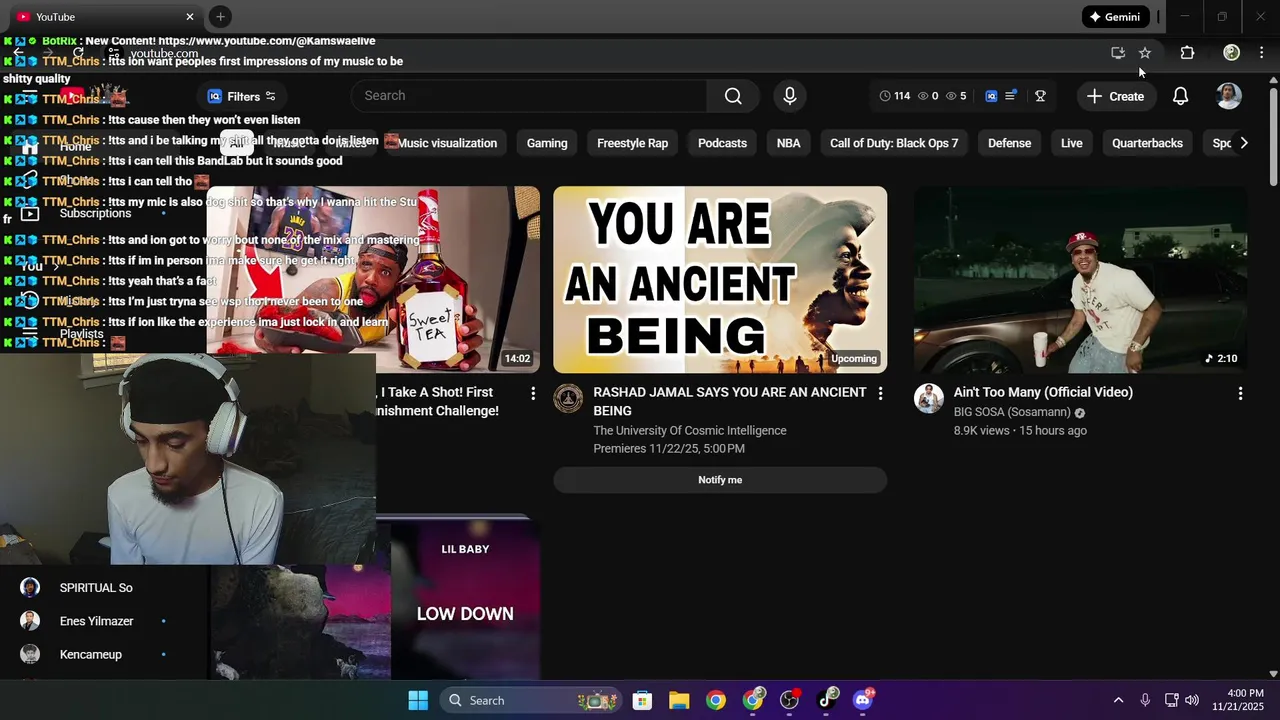Open Microsoft Store from taskbar

642,700
